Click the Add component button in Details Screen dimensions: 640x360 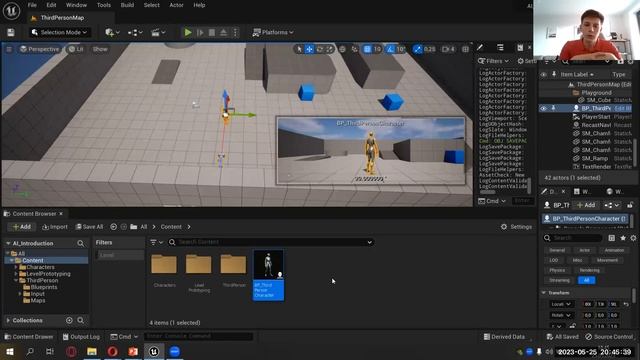(586, 205)
